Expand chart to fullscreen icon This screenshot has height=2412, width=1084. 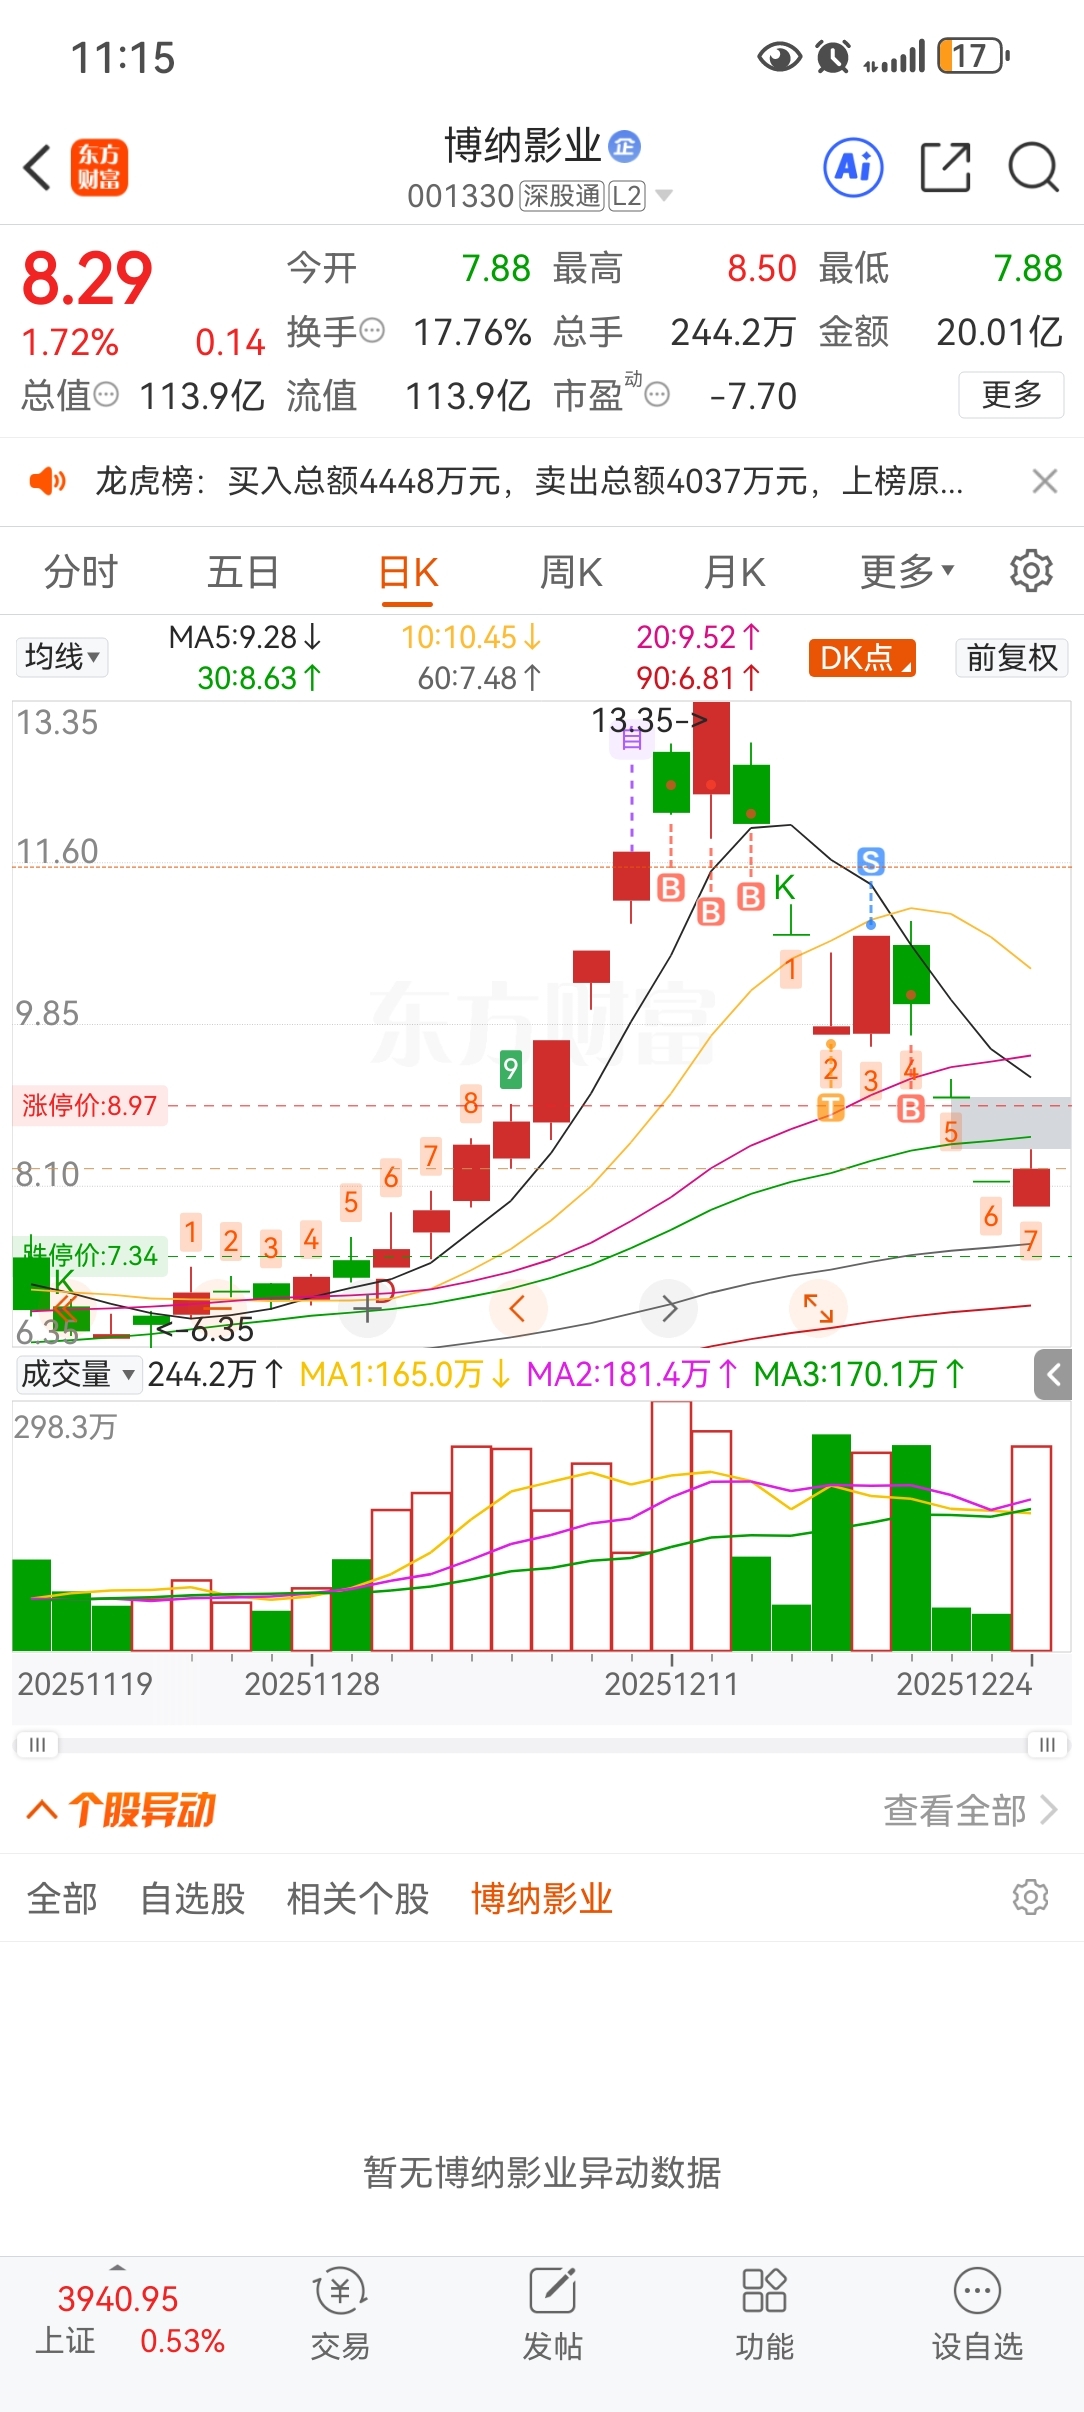click(818, 1307)
